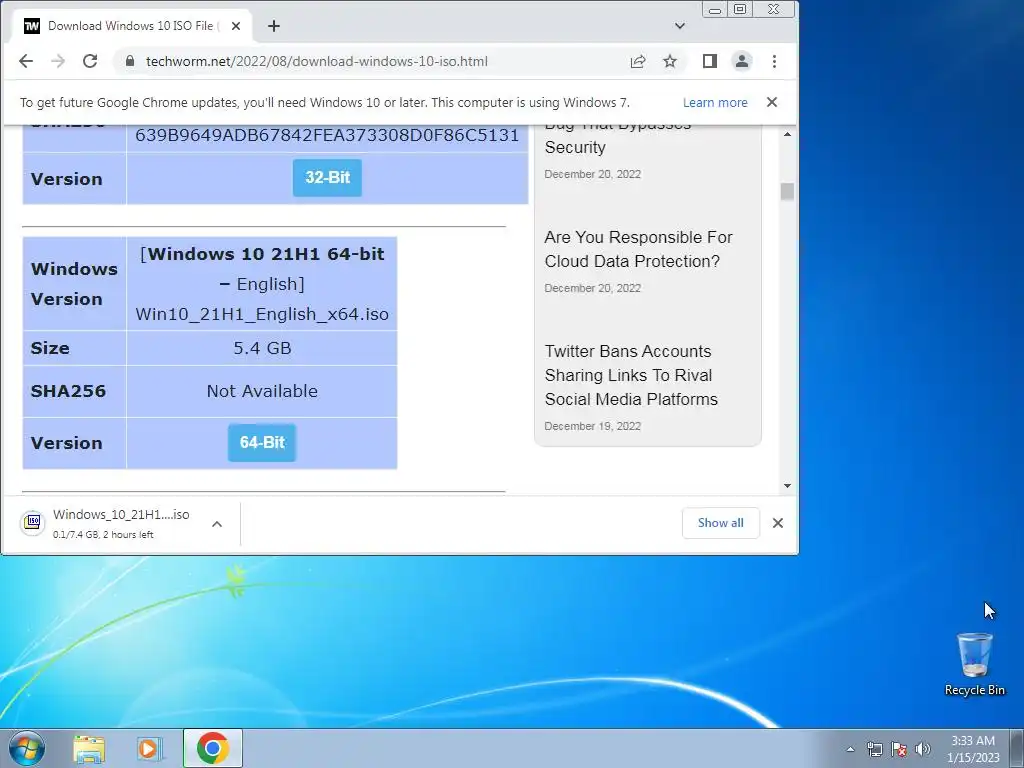Bookmark this page with the star icon
Image resolution: width=1024 pixels, height=768 pixels.
pyautogui.click(x=670, y=61)
